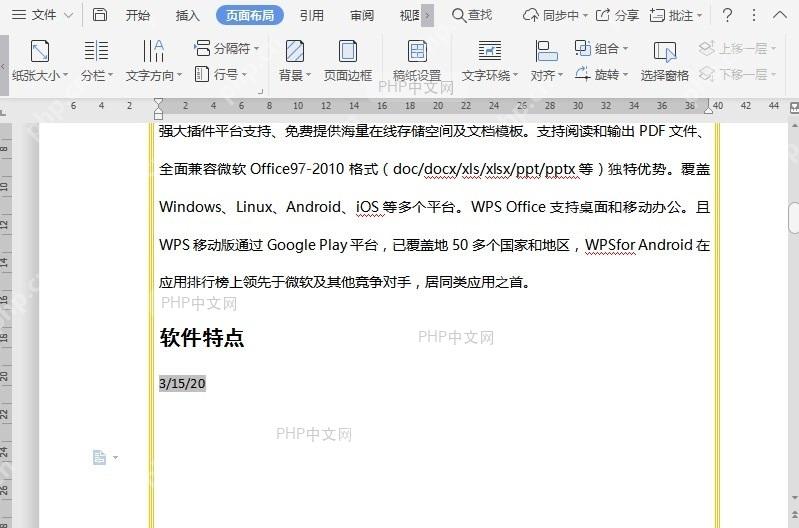799x528 pixels.
Task: Click the 软件特点 heading
Action: 202,337
